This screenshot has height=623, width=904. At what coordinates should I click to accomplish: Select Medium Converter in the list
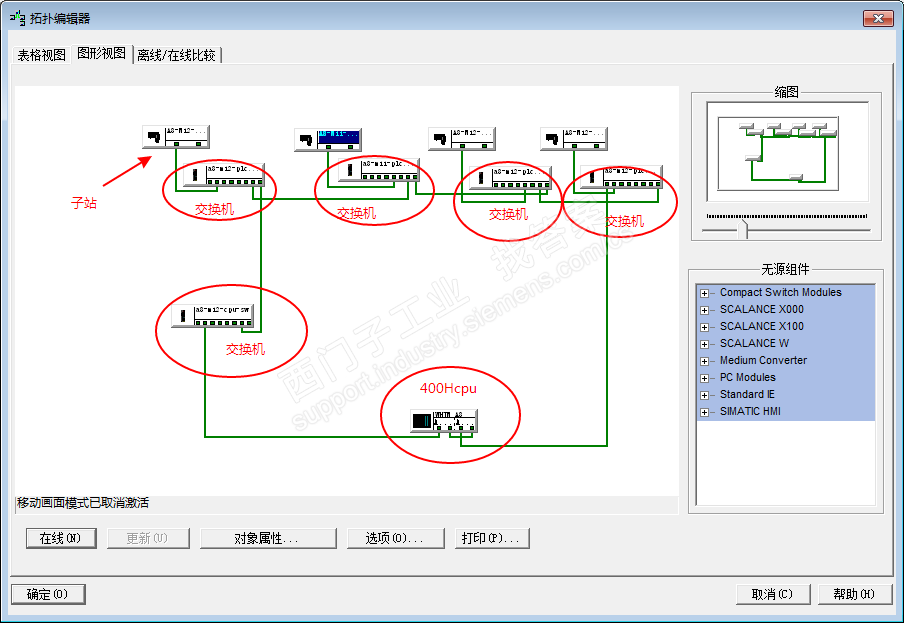(763, 361)
